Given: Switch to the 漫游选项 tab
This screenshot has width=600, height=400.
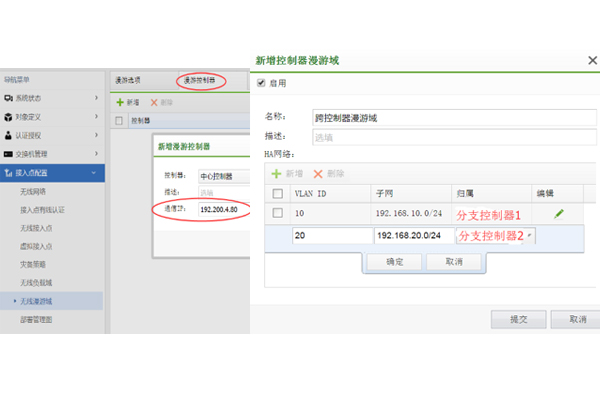Looking at the screenshot, I should point(127,79).
